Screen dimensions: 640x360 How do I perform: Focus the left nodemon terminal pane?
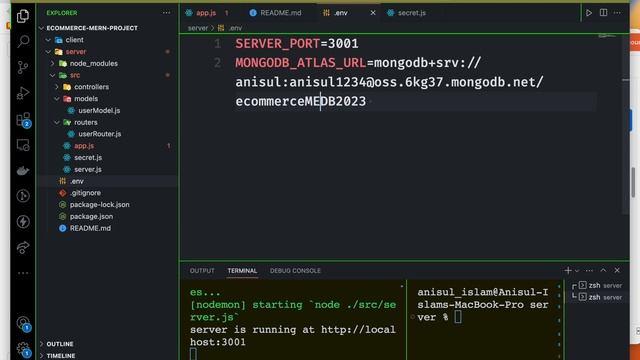293,320
